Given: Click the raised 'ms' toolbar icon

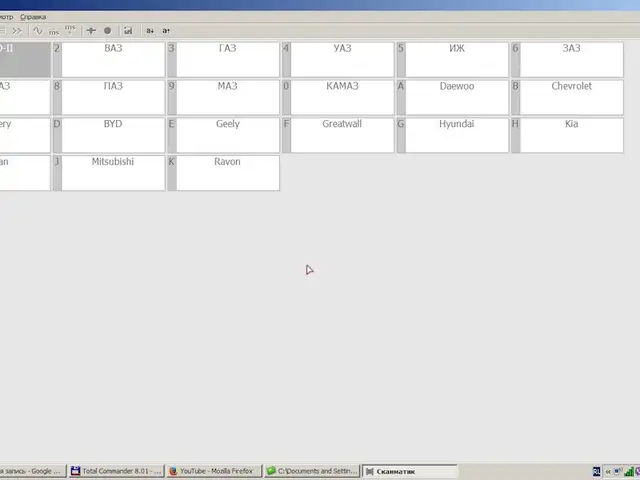Looking at the screenshot, I should point(70,30).
